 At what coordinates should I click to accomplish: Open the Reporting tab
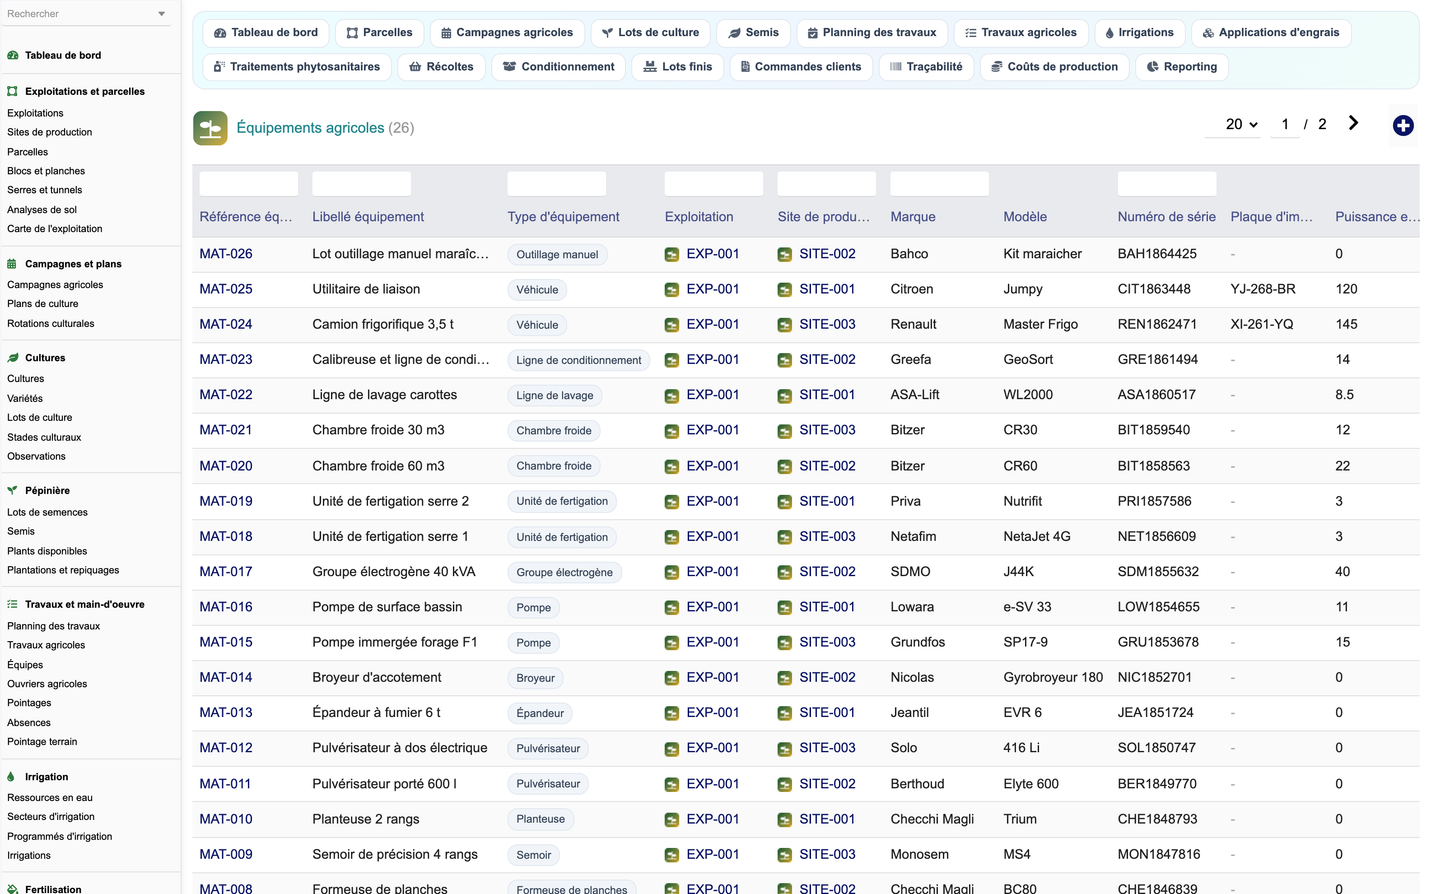coord(1181,67)
